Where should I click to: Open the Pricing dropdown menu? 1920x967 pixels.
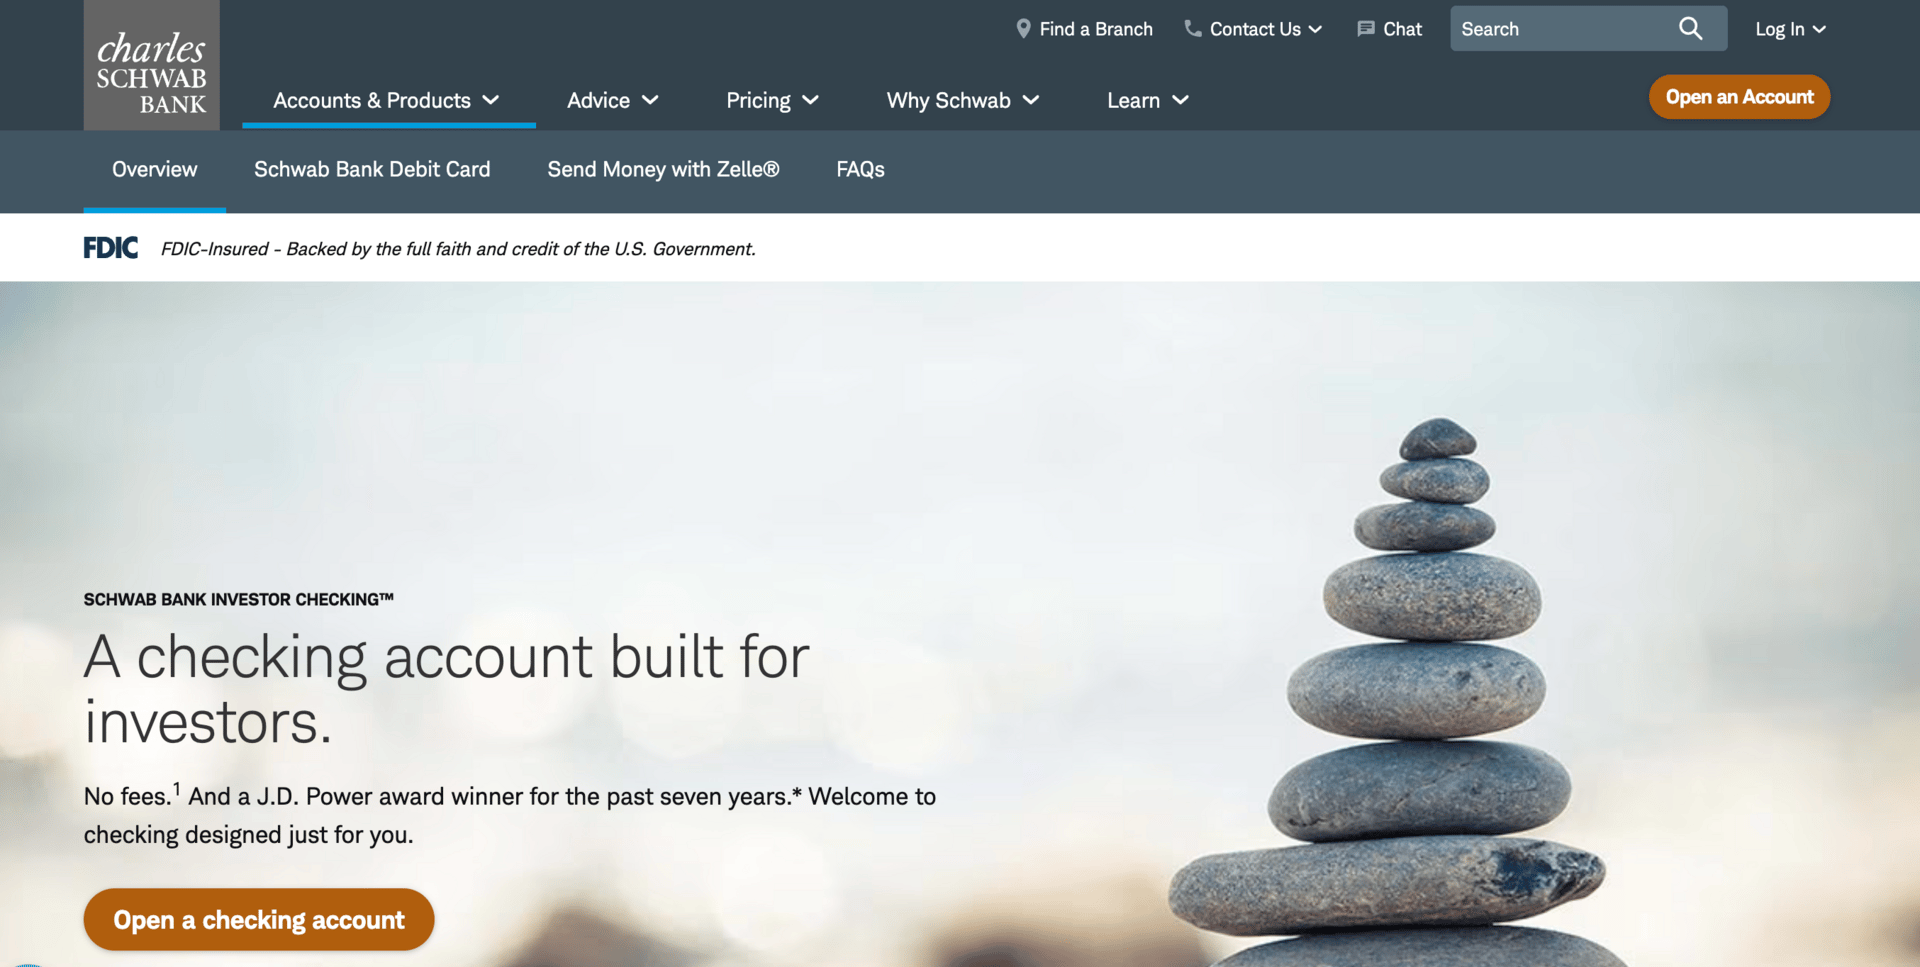coord(773,100)
